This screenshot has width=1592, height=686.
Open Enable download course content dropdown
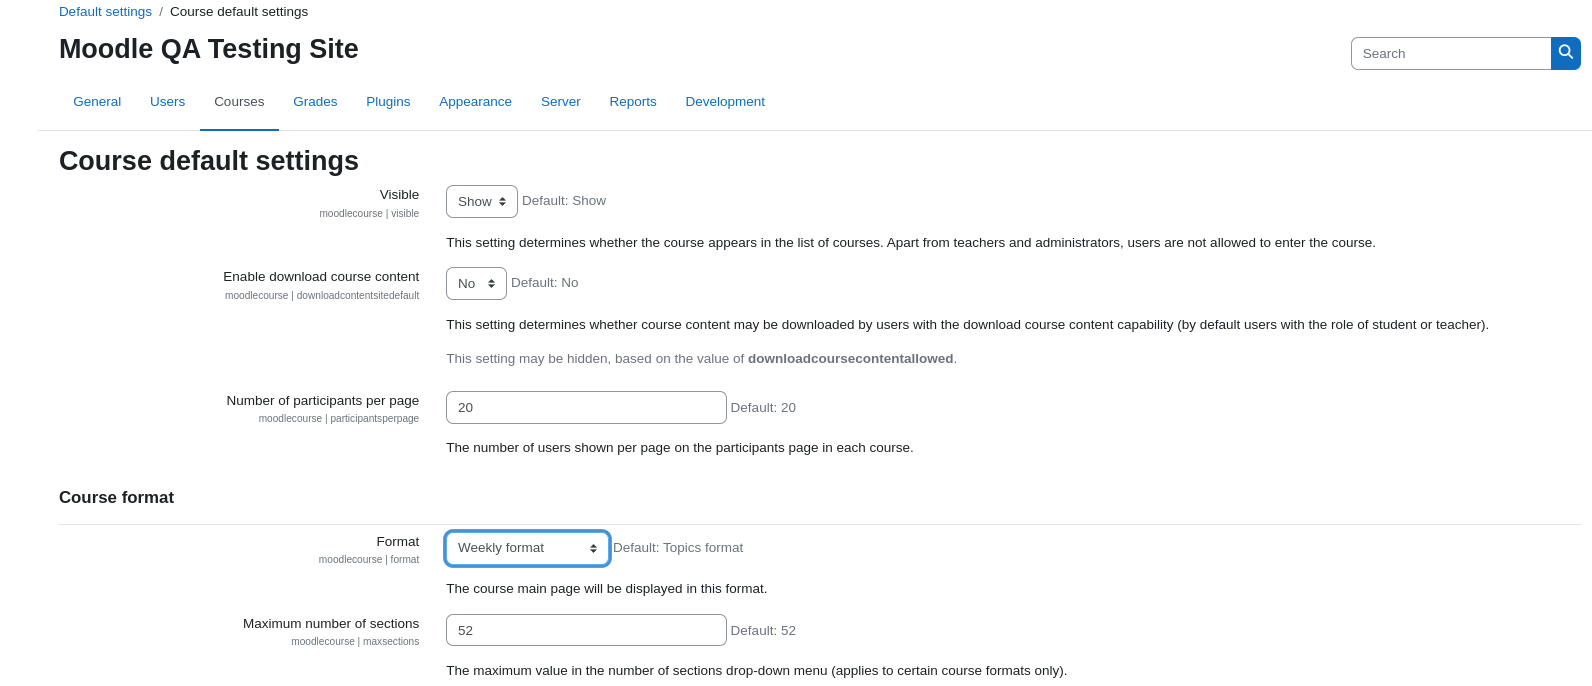coord(476,283)
